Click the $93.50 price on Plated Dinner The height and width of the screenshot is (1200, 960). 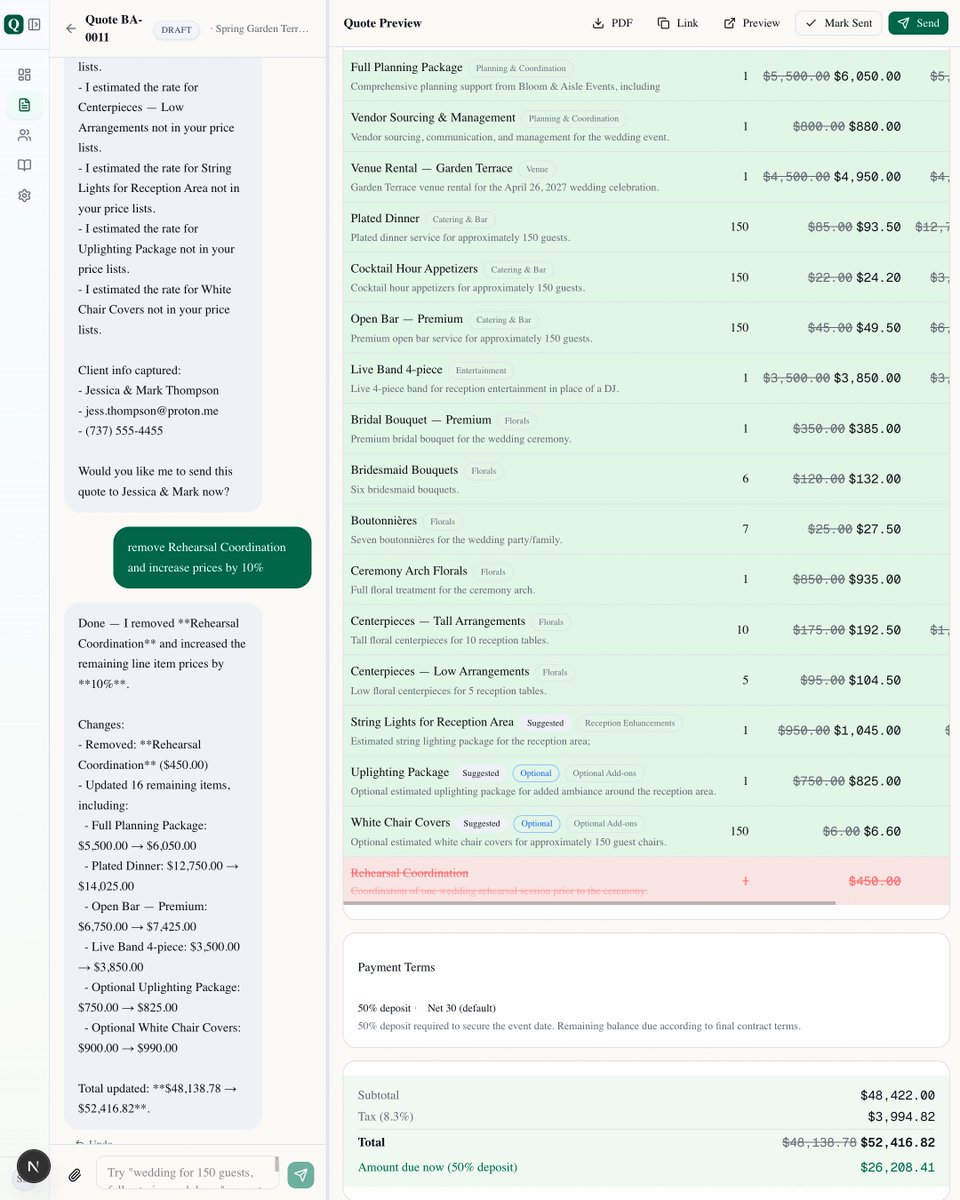878,227
